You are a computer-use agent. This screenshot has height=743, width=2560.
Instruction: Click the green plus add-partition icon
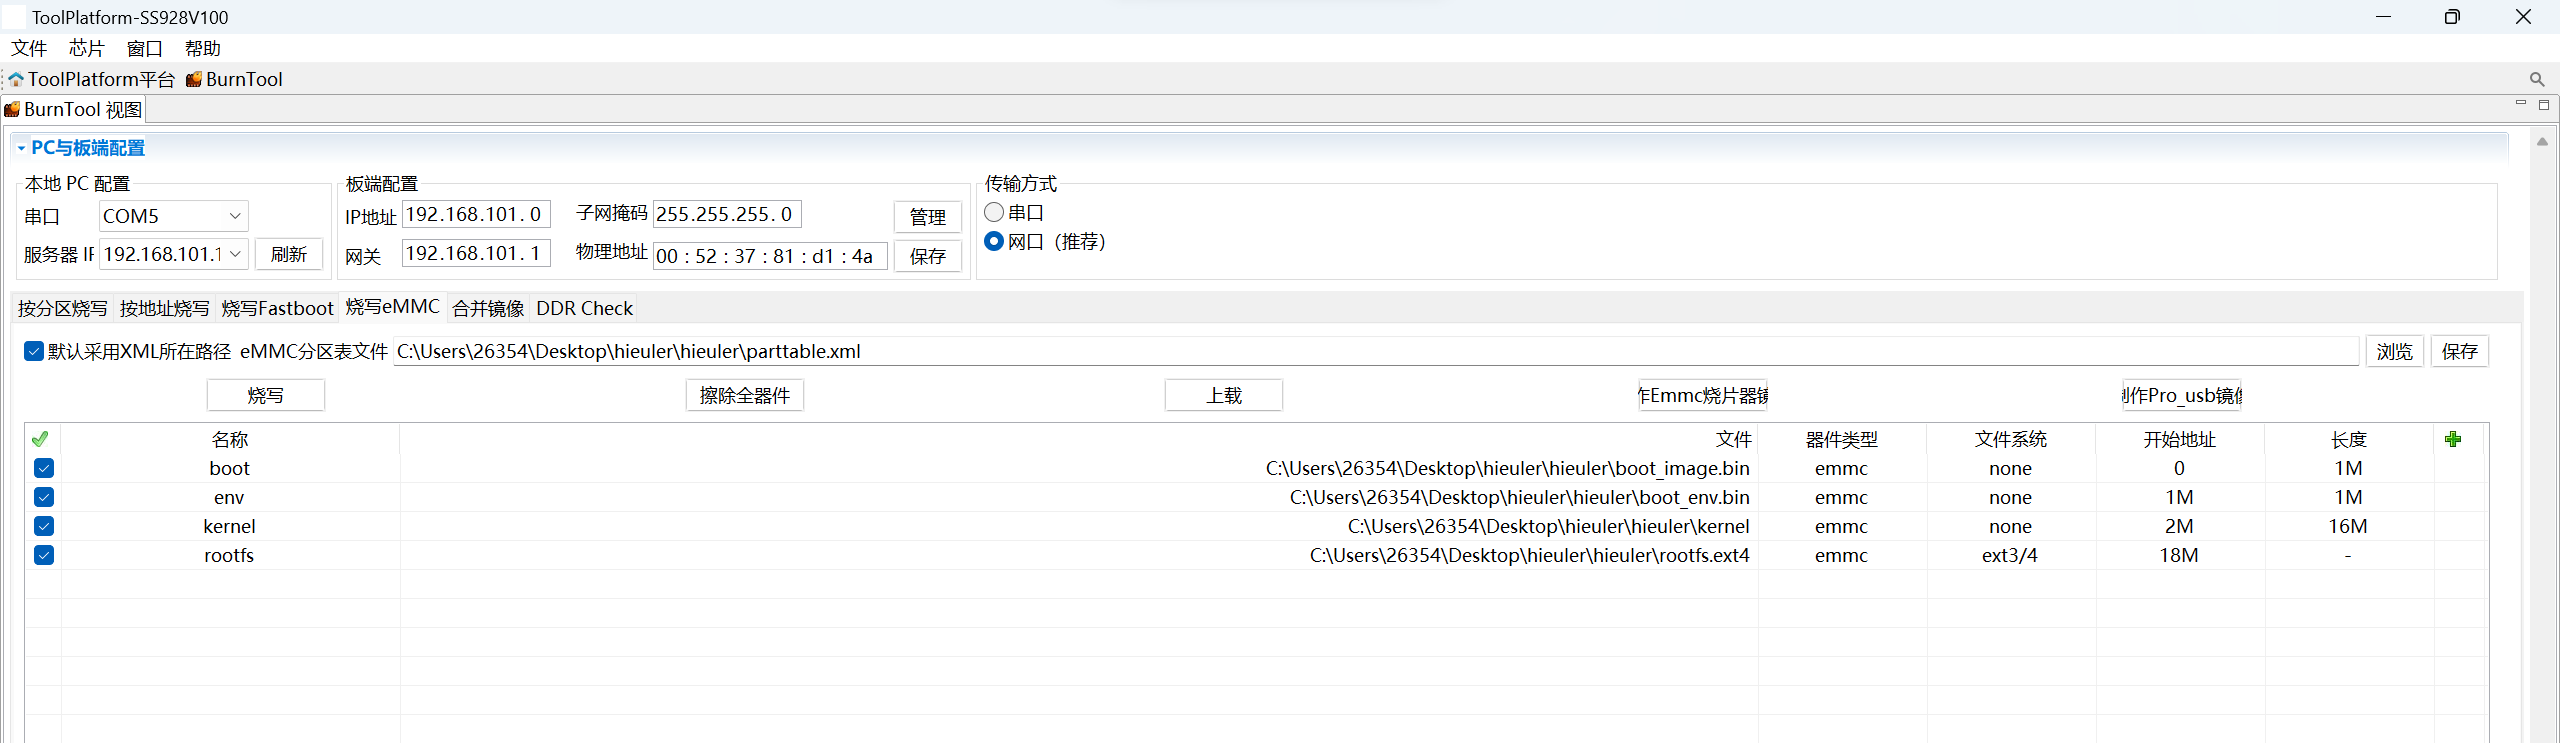point(2452,439)
